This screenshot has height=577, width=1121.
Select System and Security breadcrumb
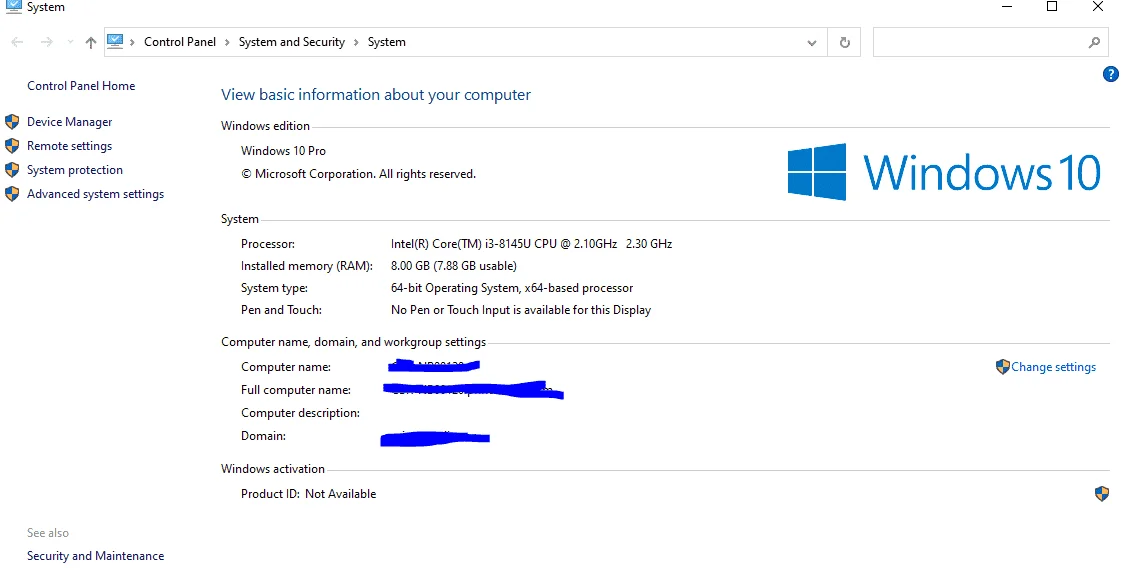tap(292, 42)
